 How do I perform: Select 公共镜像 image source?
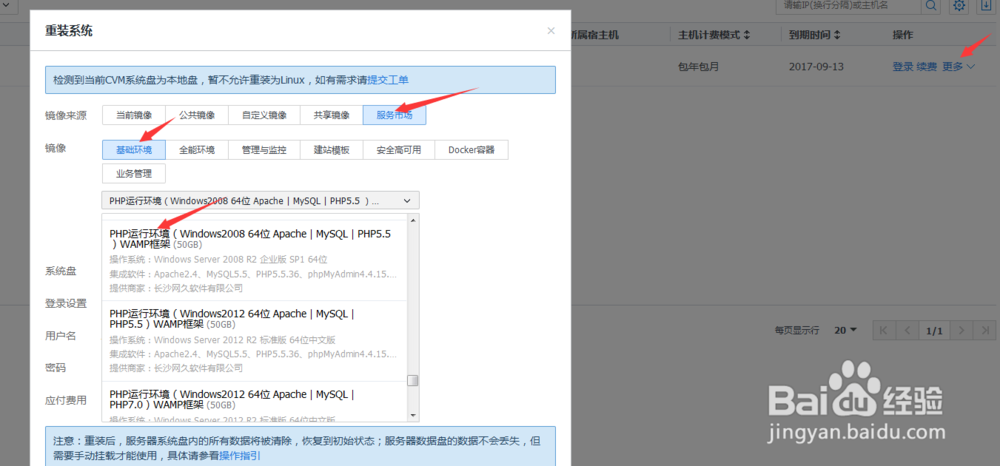197,115
